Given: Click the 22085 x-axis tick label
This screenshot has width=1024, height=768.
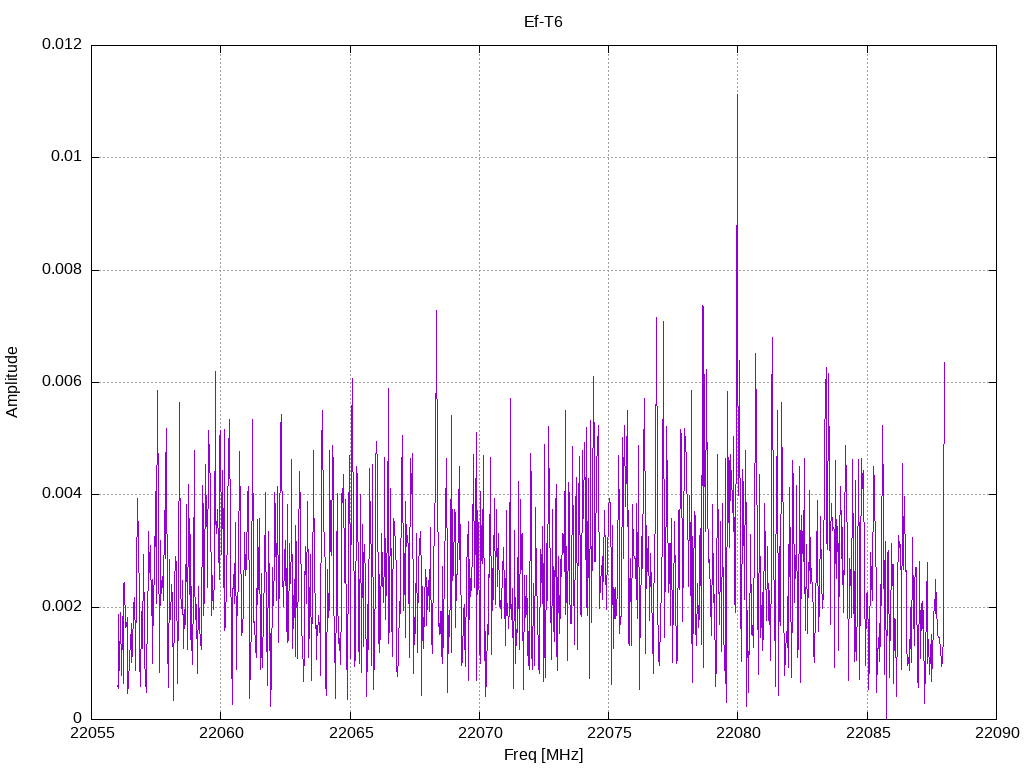Looking at the screenshot, I should (x=867, y=733).
